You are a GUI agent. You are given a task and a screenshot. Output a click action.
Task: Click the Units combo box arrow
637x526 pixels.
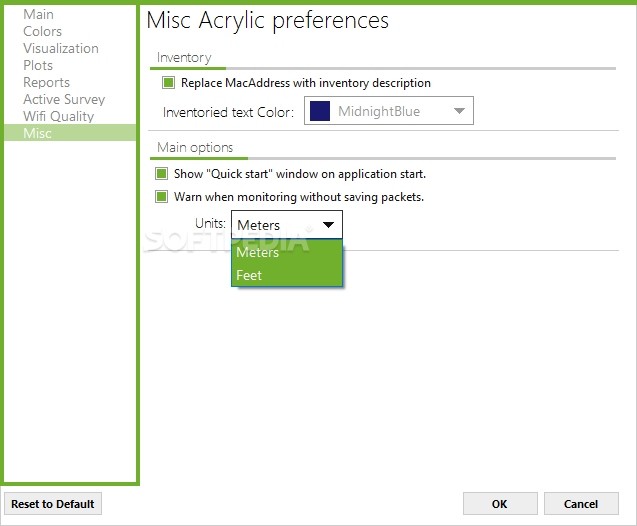point(328,225)
